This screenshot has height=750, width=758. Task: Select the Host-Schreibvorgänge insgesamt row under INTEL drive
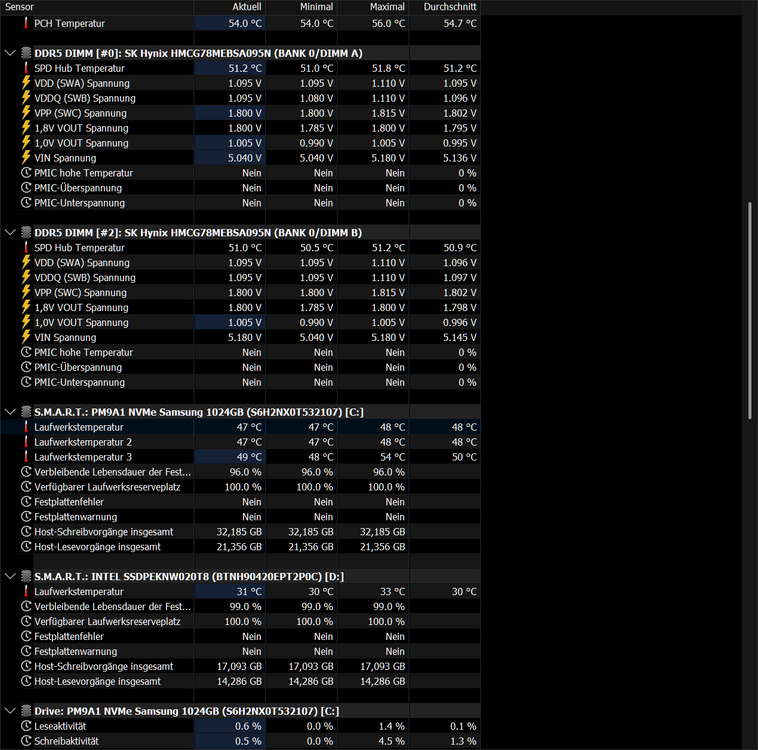click(104, 666)
